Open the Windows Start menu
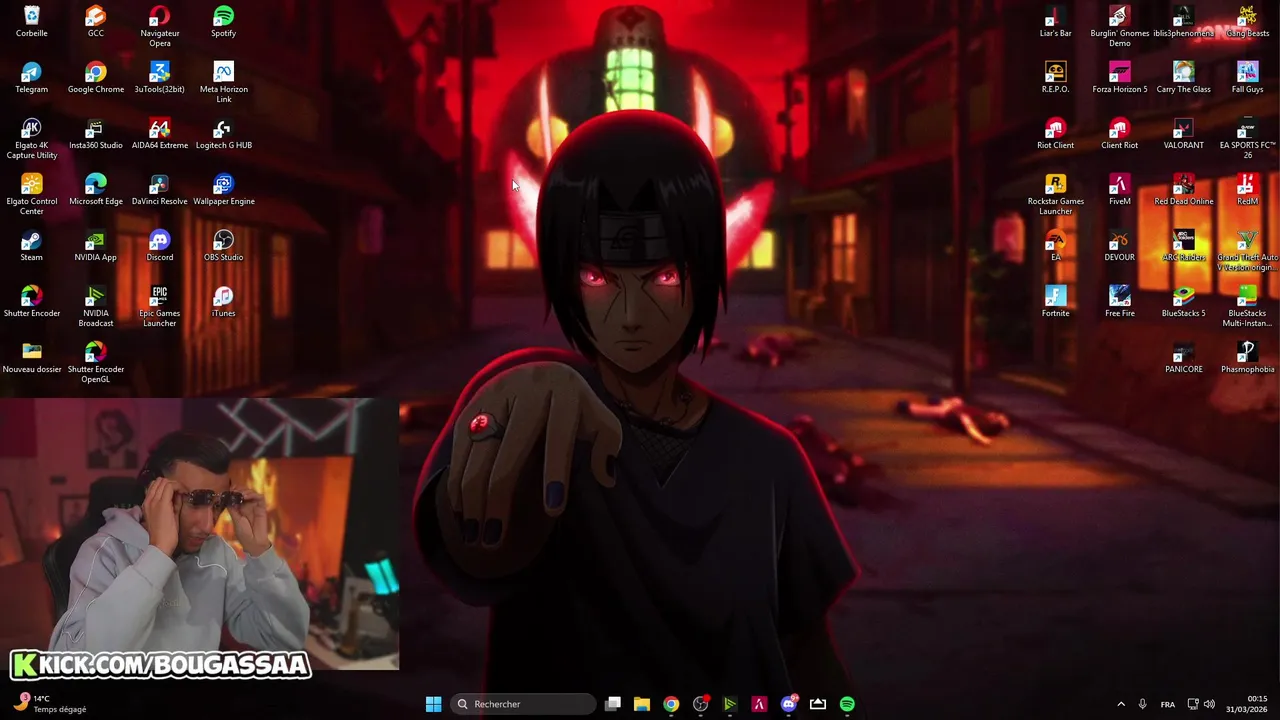The width and height of the screenshot is (1280, 720). [x=433, y=704]
